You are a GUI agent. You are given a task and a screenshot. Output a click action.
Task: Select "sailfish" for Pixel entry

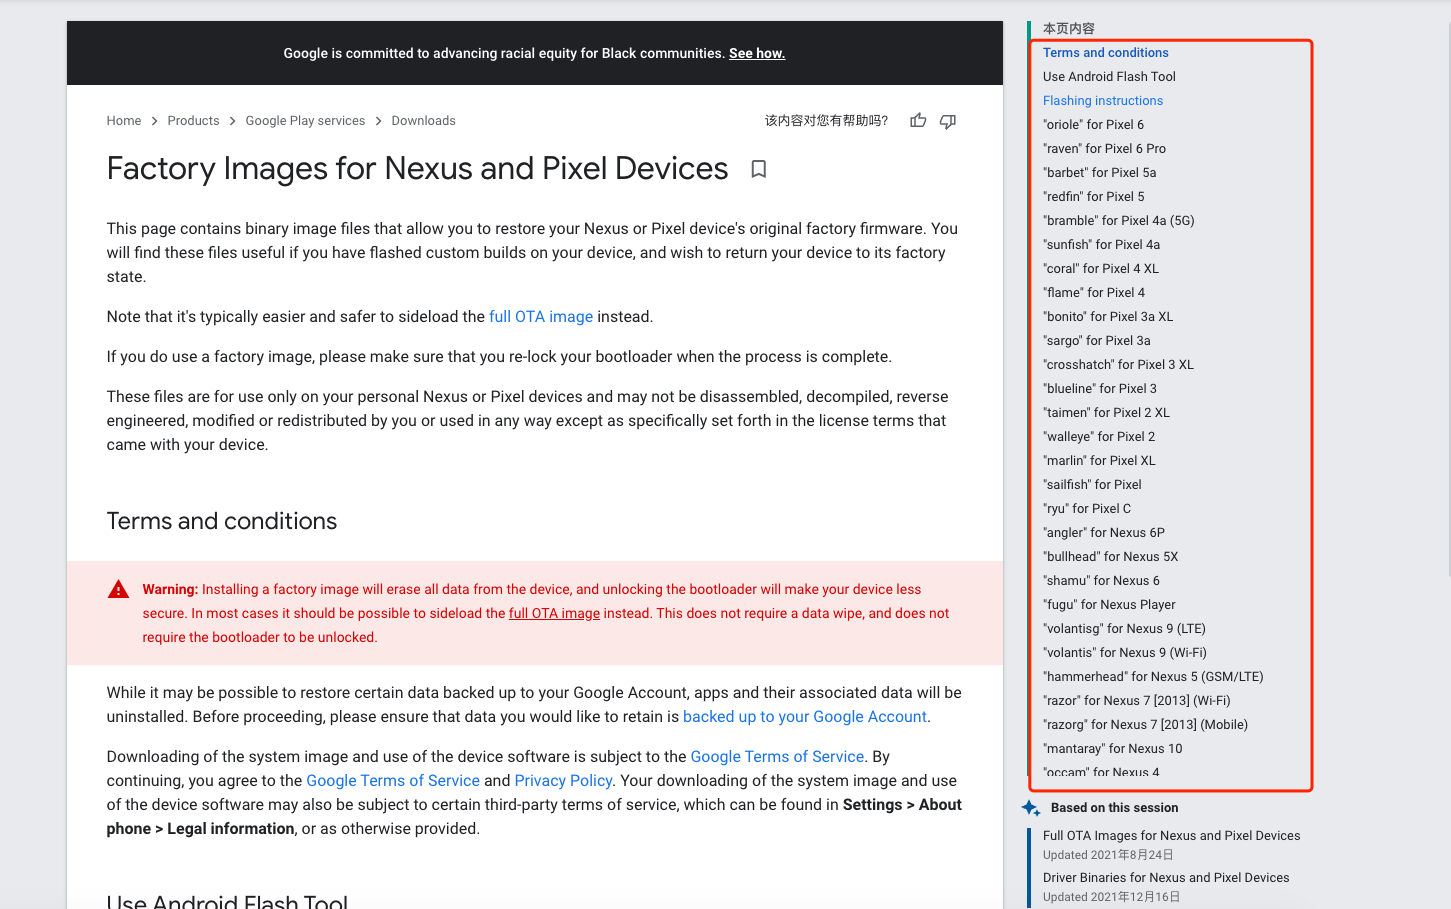point(1092,485)
